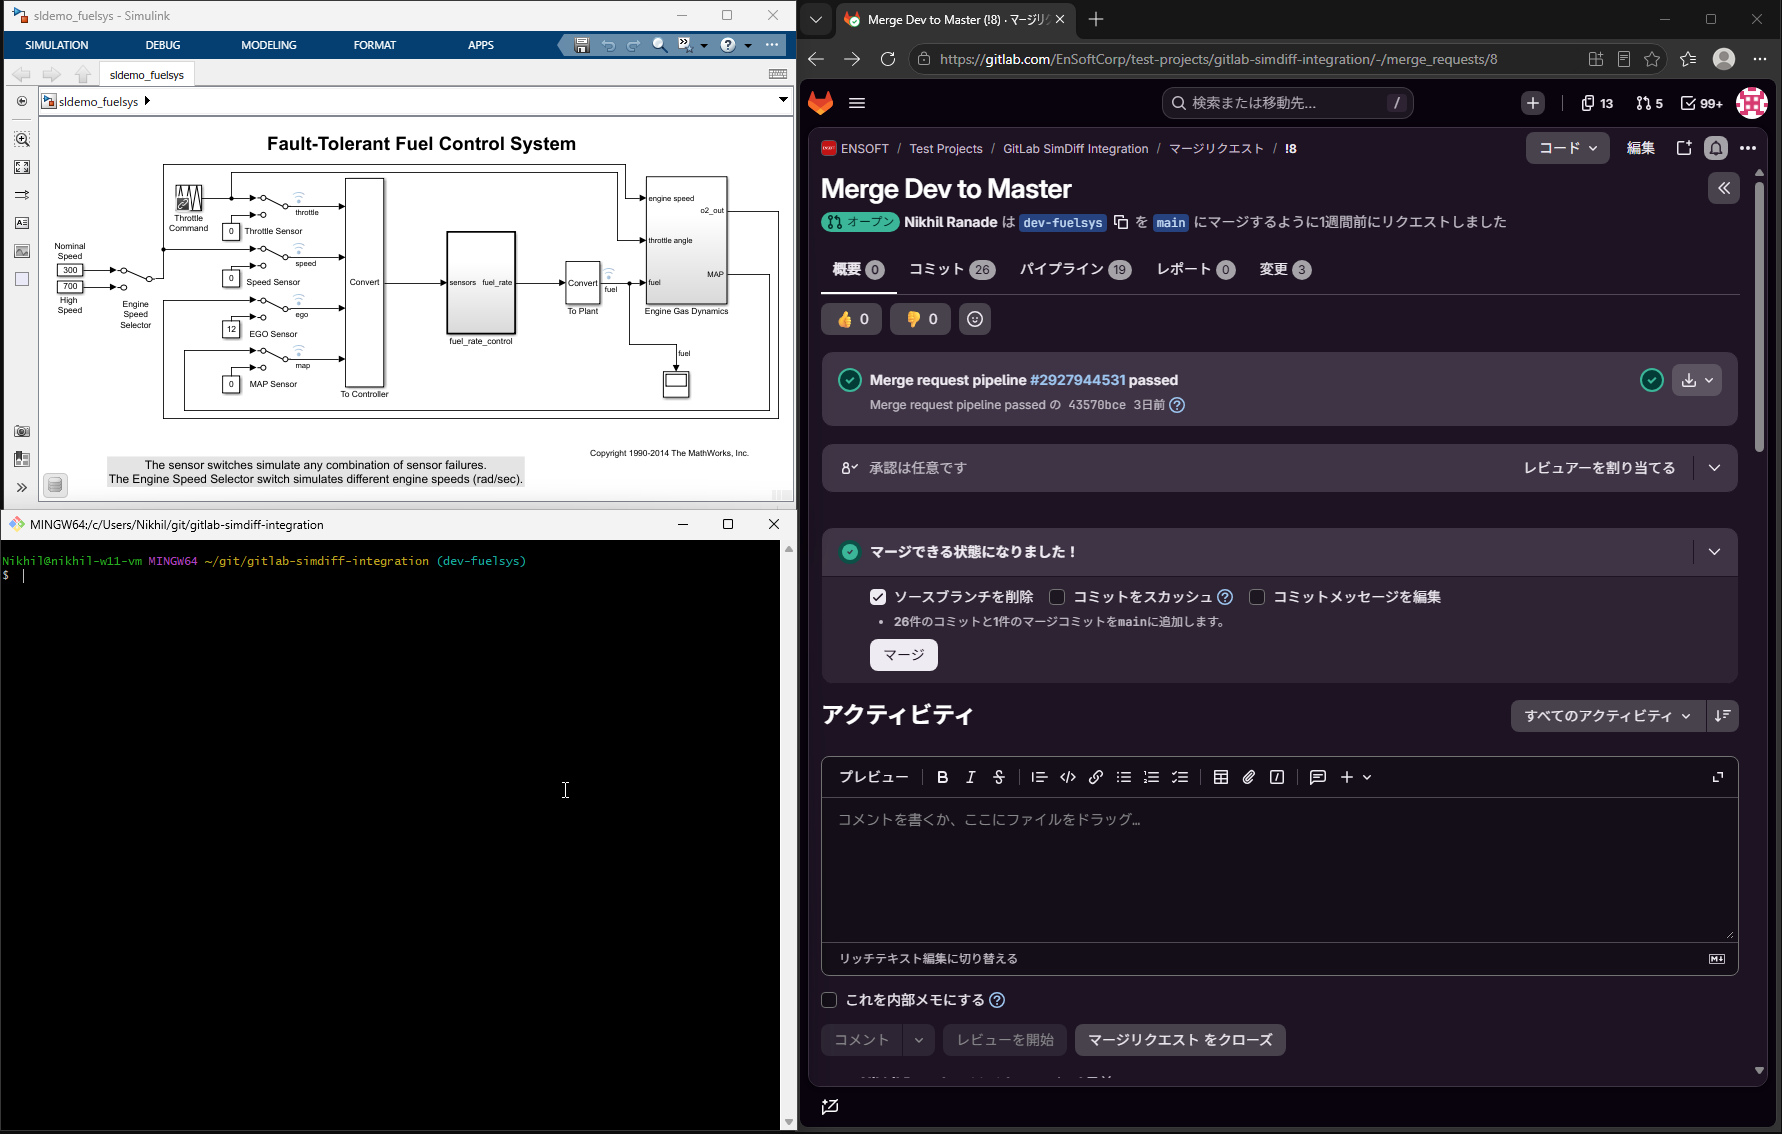Image resolution: width=1782 pixels, height=1134 pixels.
Task: Uncheck the delete source branch checkbox
Action: point(878,597)
